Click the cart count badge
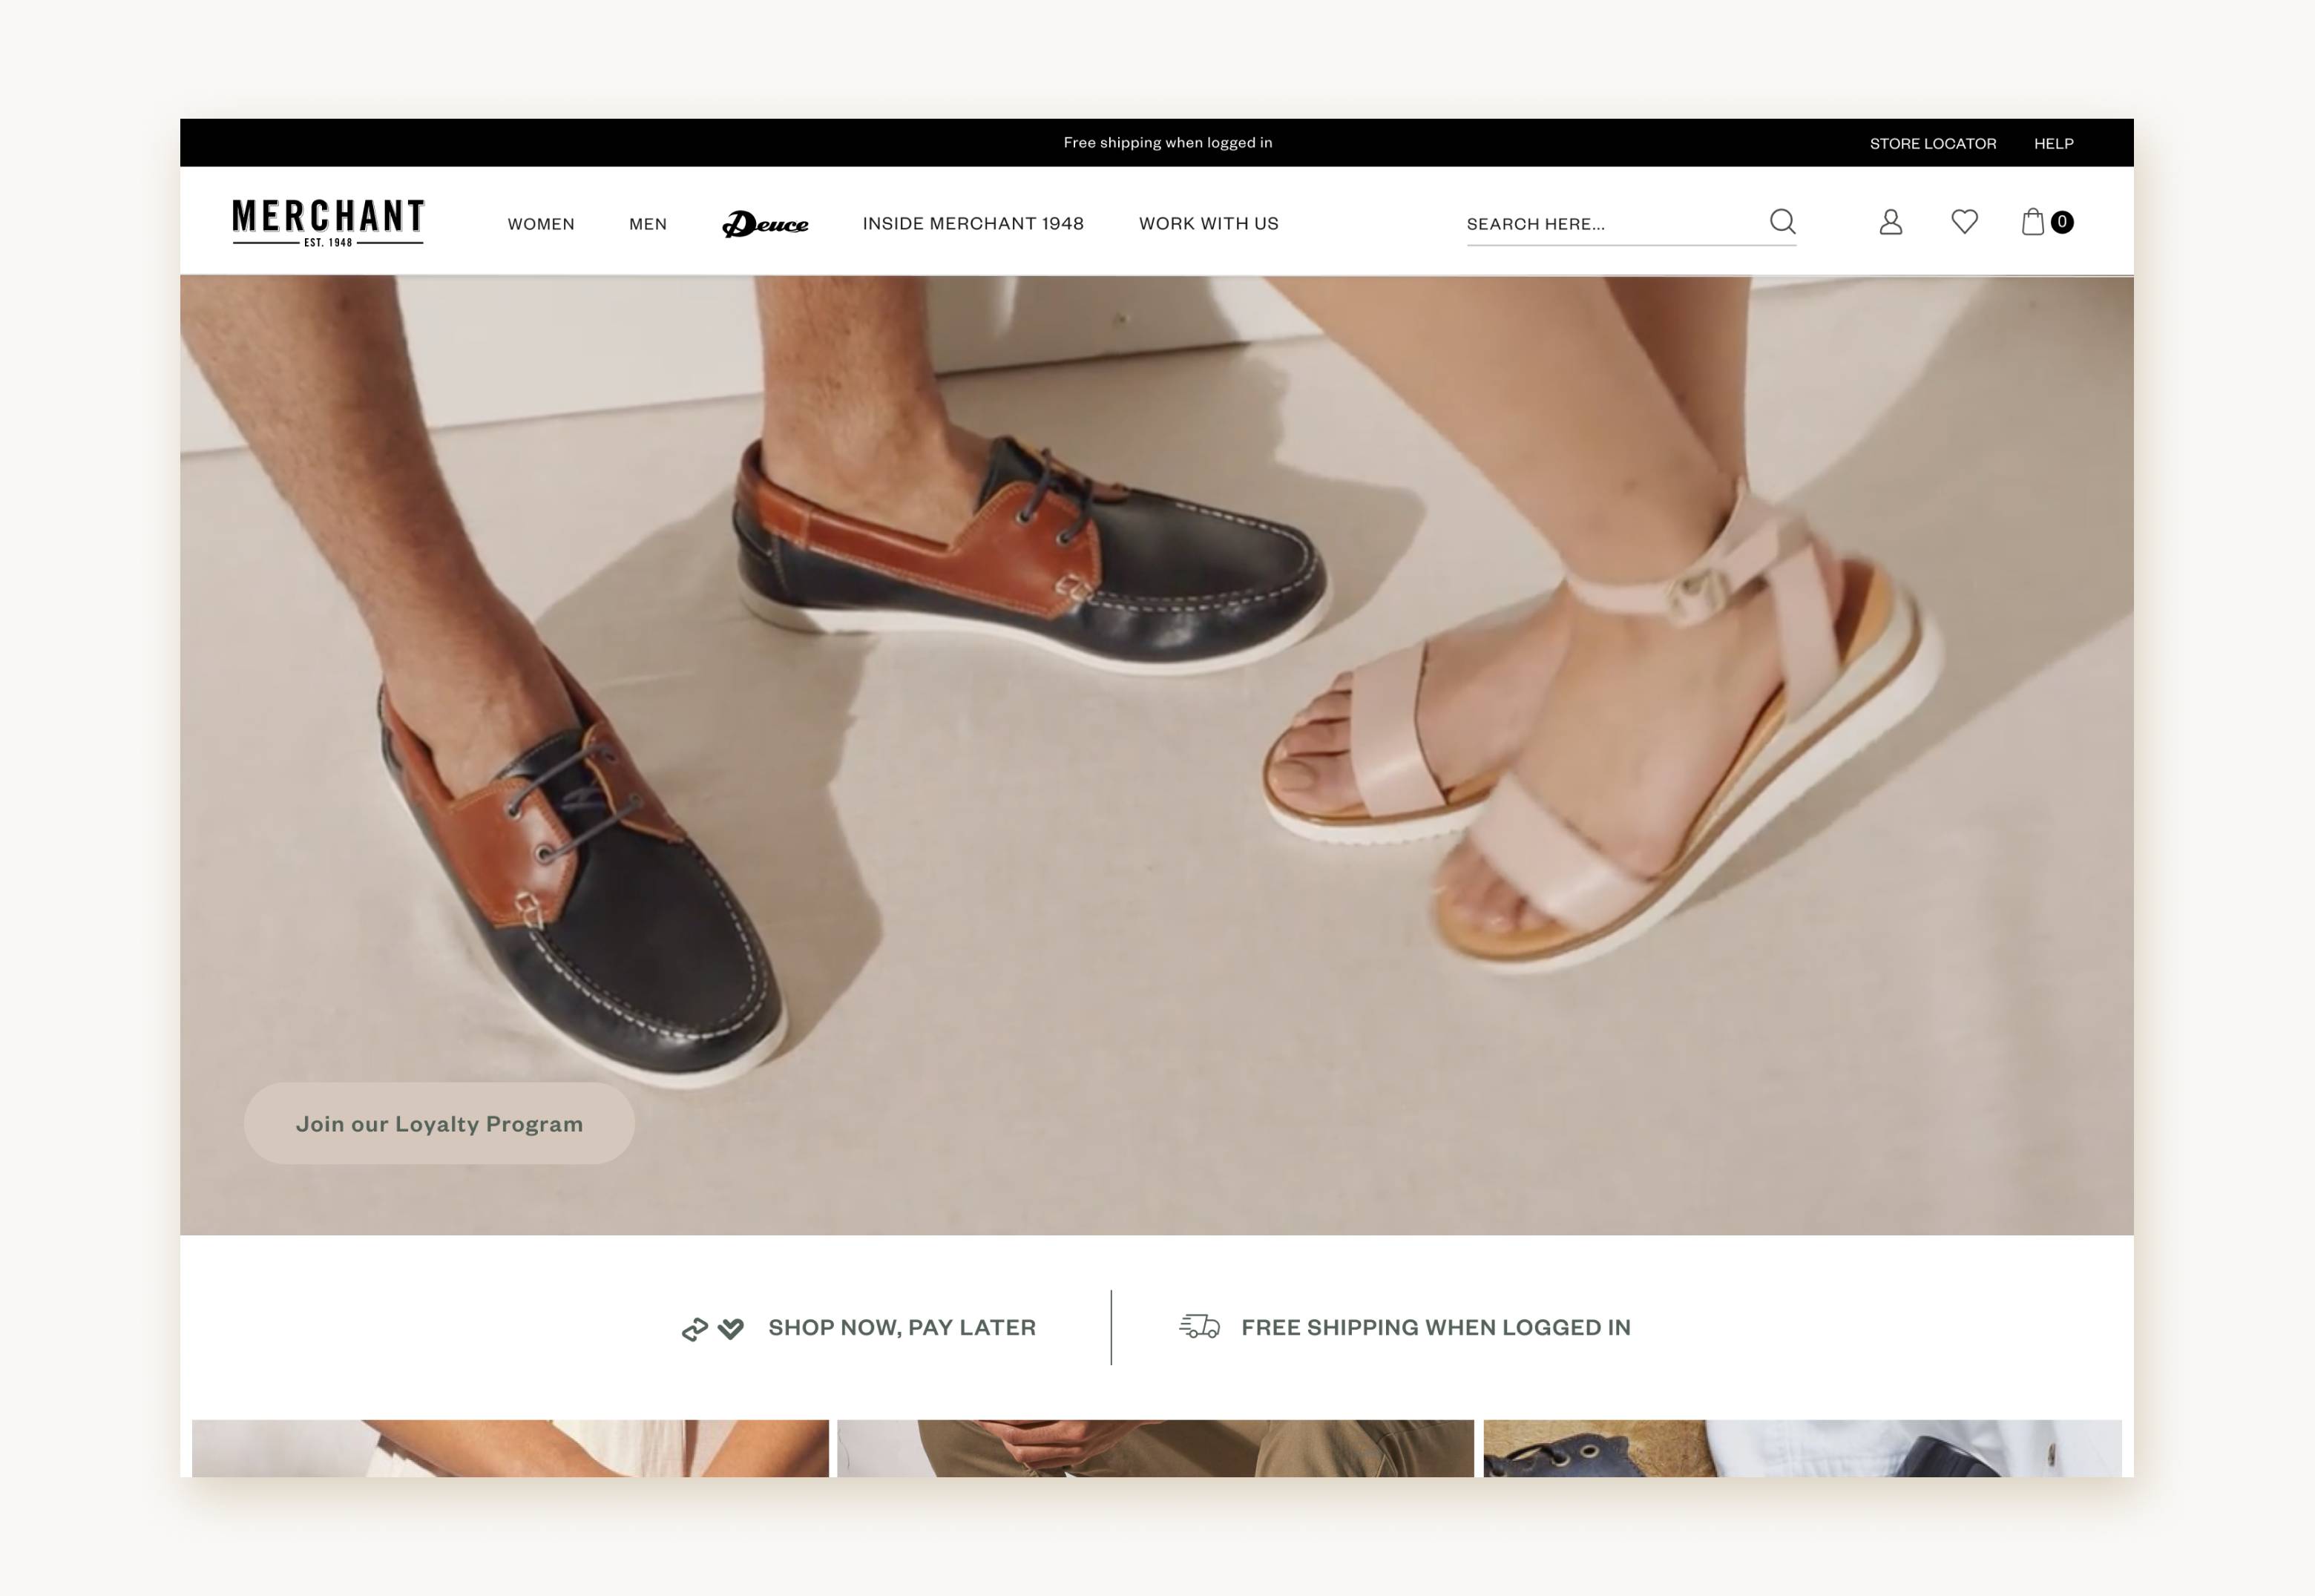The width and height of the screenshot is (2315, 1596). [2061, 222]
